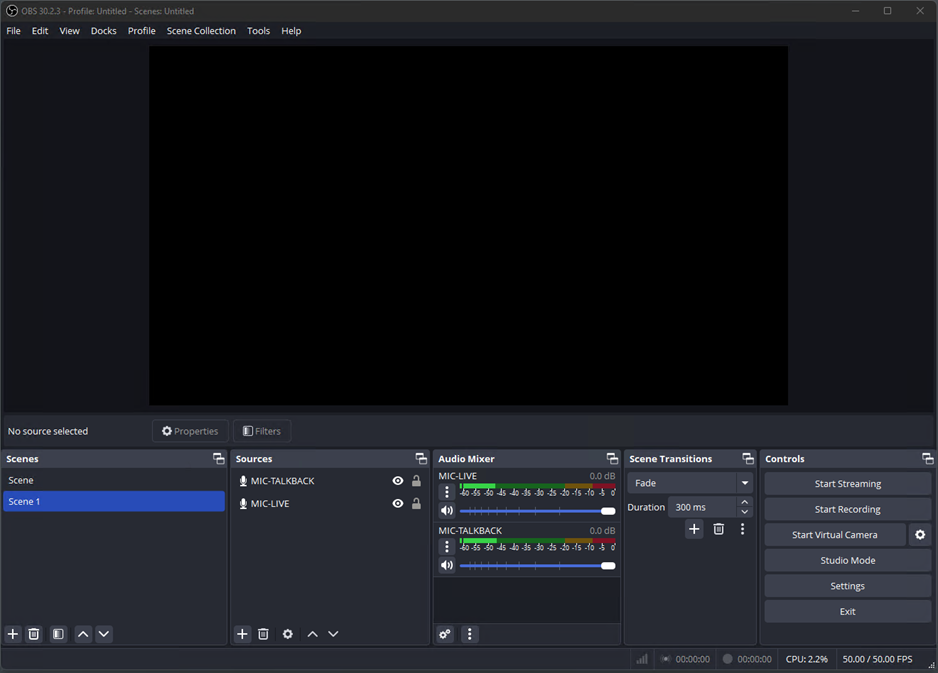Enter Studio Mode

click(x=847, y=561)
